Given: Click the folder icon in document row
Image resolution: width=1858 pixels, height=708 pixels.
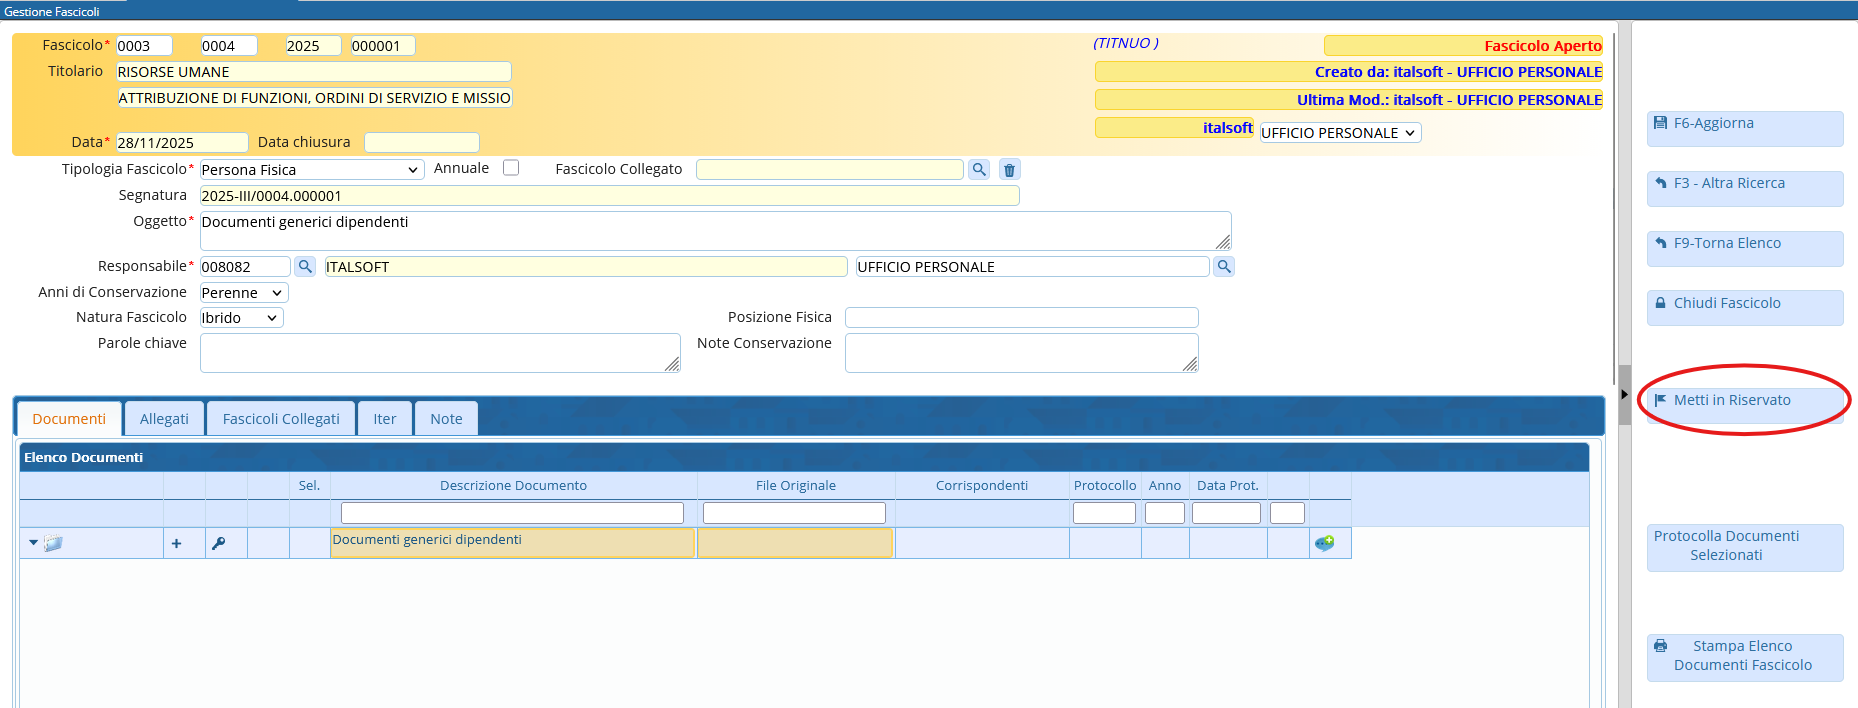Looking at the screenshot, I should [54, 543].
